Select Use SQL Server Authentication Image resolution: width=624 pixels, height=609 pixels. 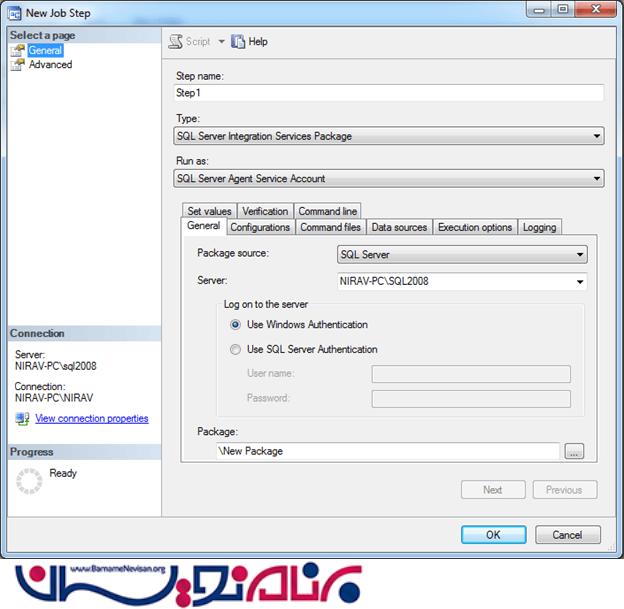click(x=235, y=349)
